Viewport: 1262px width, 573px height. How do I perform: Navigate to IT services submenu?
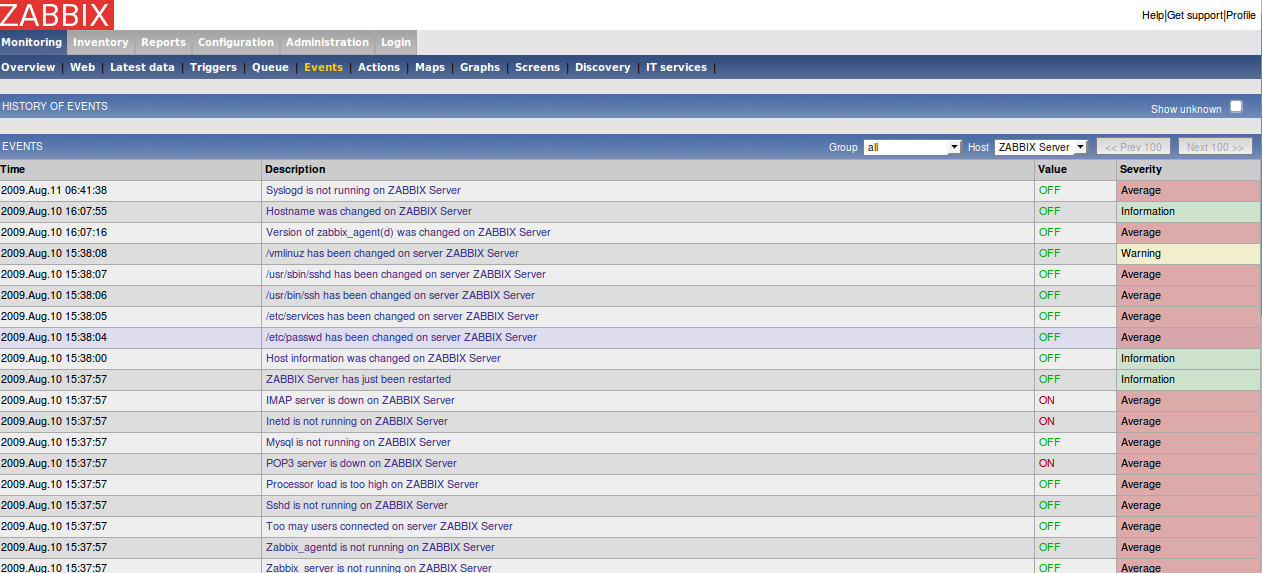(676, 67)
